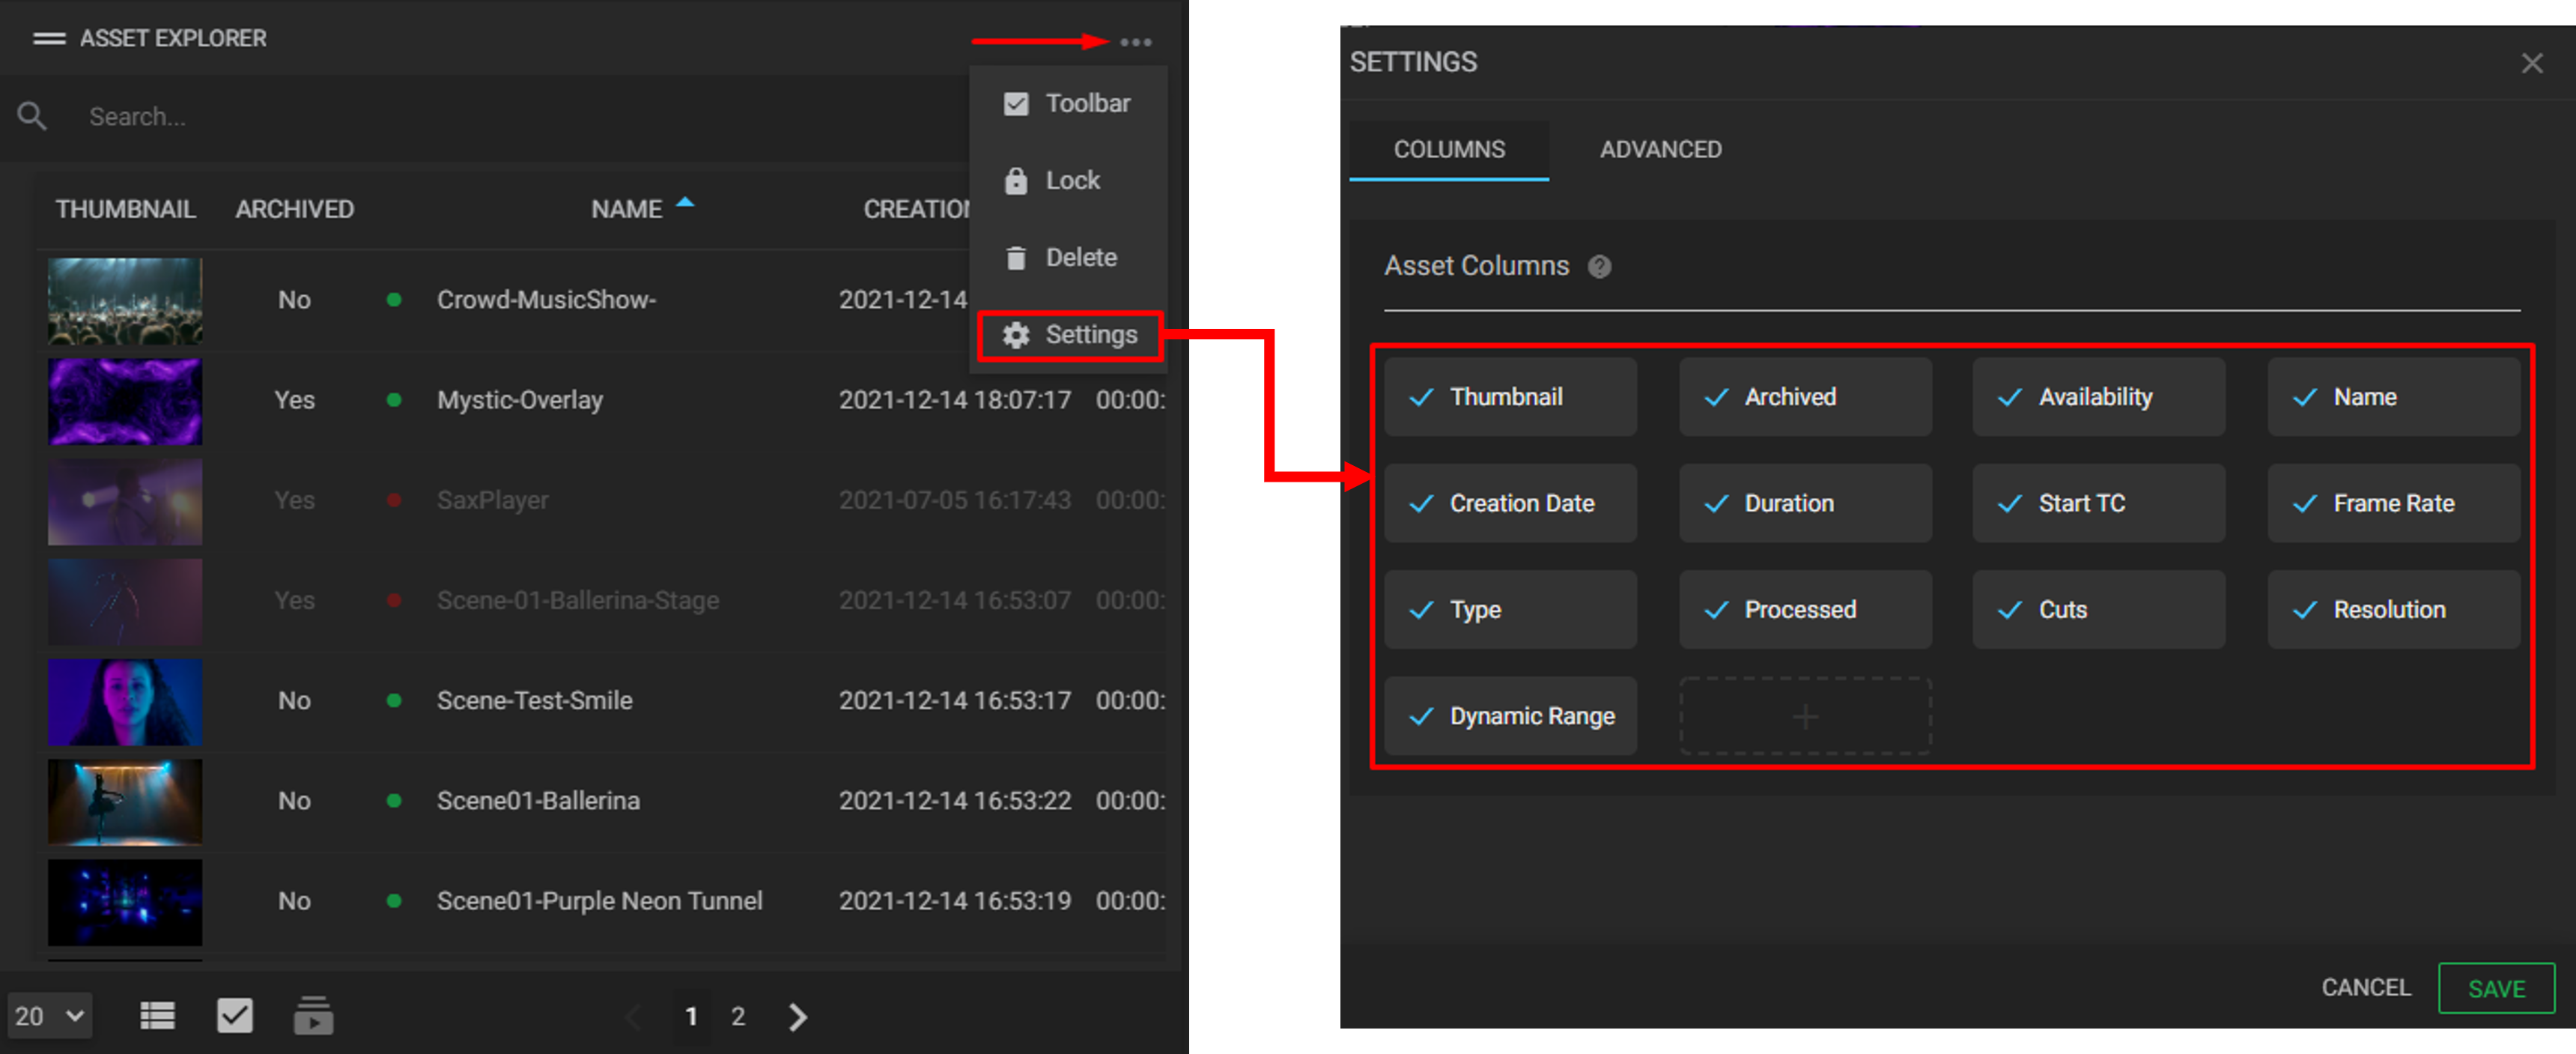Click the SAVE button
The width and height of the screenshot is (2576, 1054).
click(x=2496, y=988)
